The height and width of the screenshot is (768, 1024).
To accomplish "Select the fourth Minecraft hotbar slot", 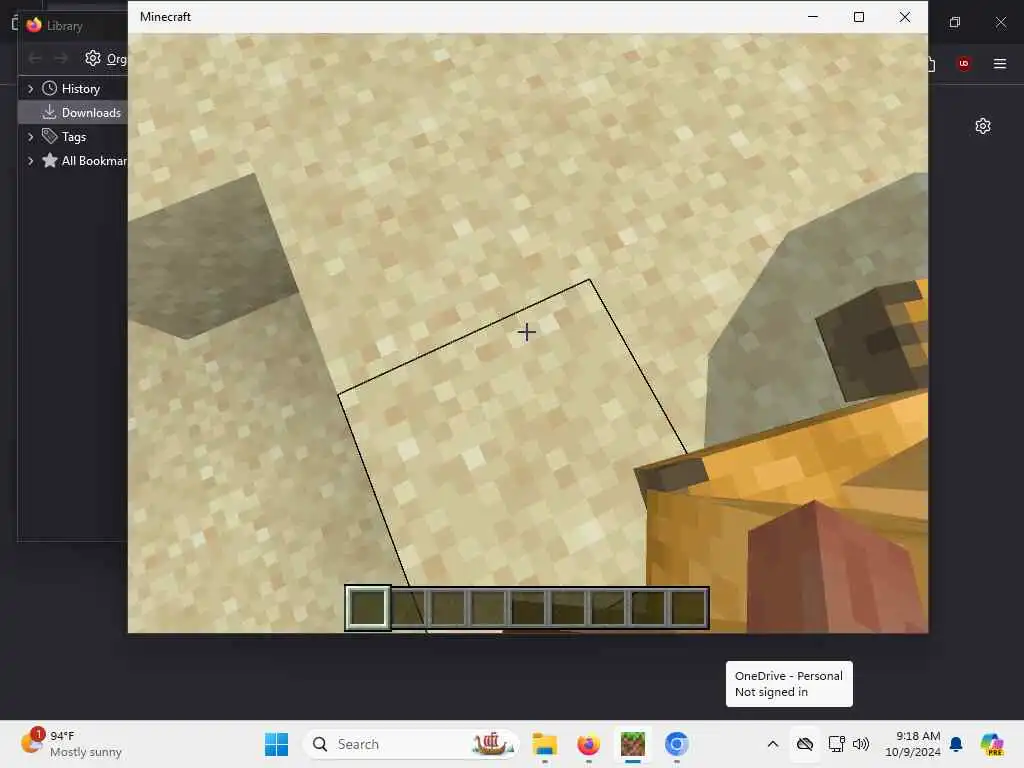I will pyautogui.click(x=488, y=607).
